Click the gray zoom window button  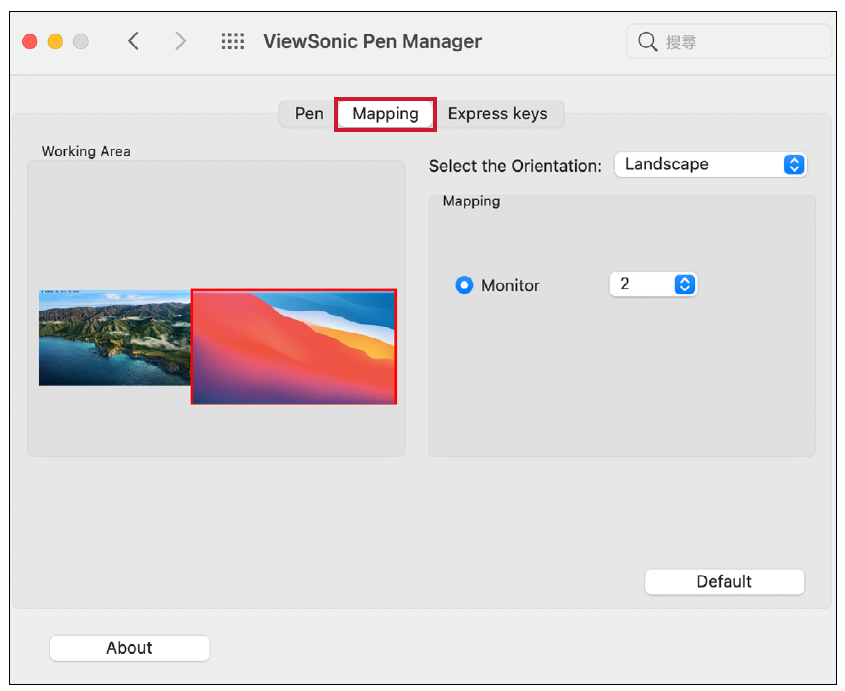click(81, 41)
